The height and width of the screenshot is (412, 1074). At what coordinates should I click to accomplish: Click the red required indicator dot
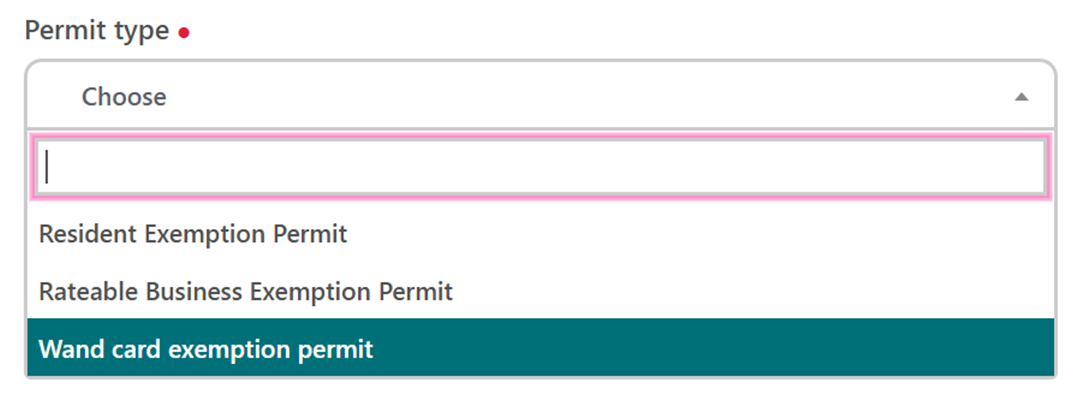pyautogui.click(x=183, y=33)
